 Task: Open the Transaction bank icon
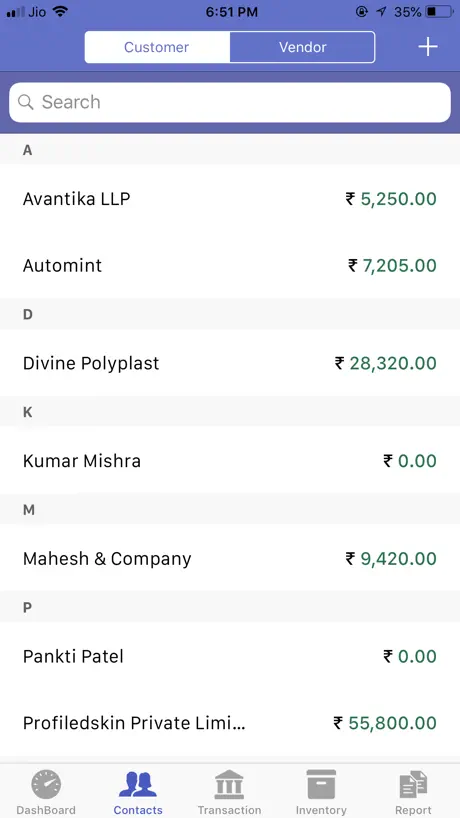pos(229,785)
